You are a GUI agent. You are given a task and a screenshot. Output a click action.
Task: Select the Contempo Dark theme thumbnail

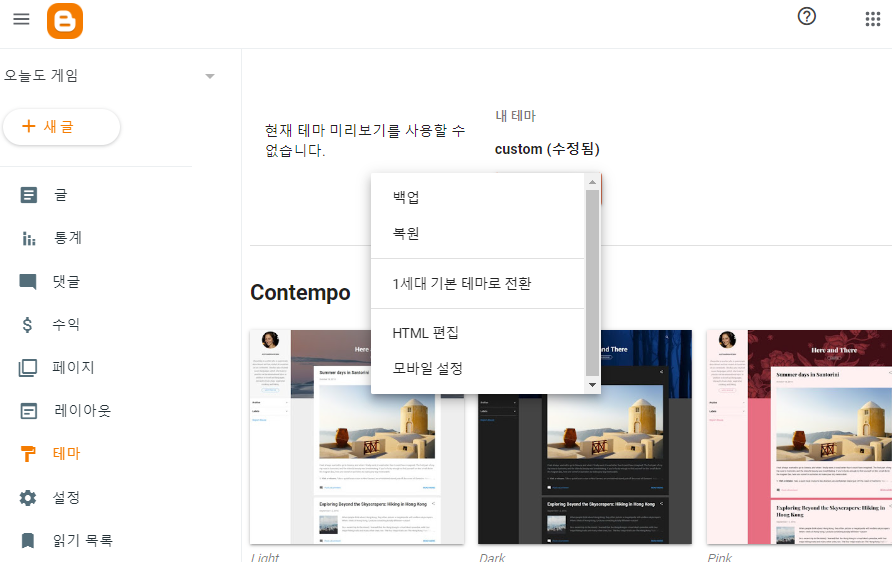[585, 437]
